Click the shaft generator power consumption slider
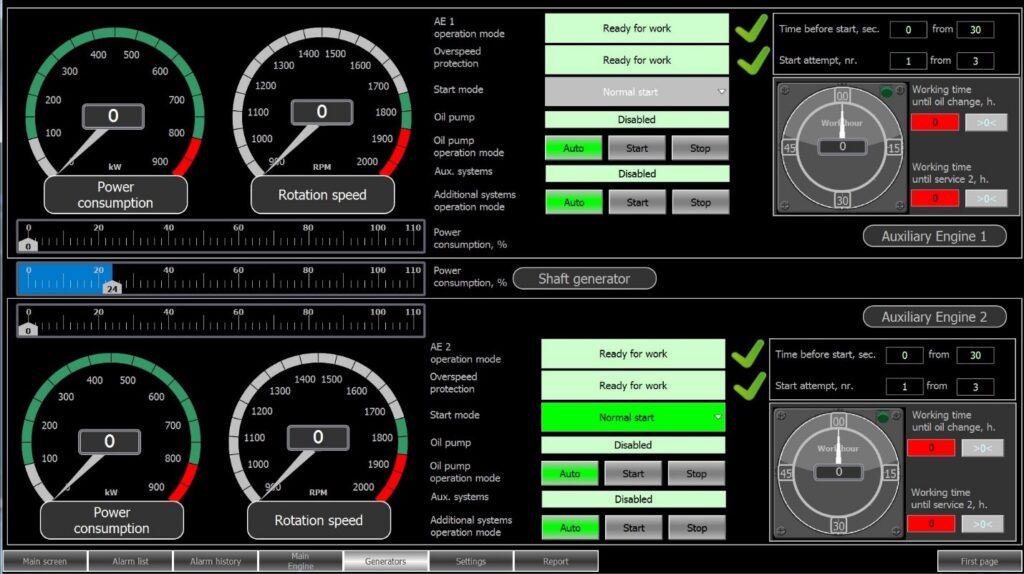 pos(220,279)
